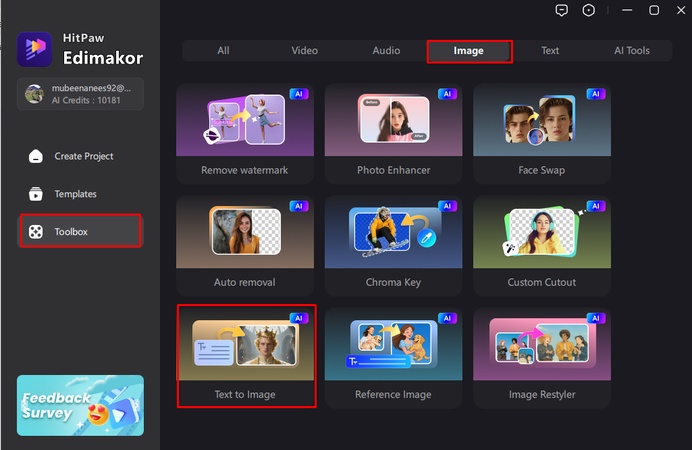Click the HitPaw Edimakor logo

(35, 47)
